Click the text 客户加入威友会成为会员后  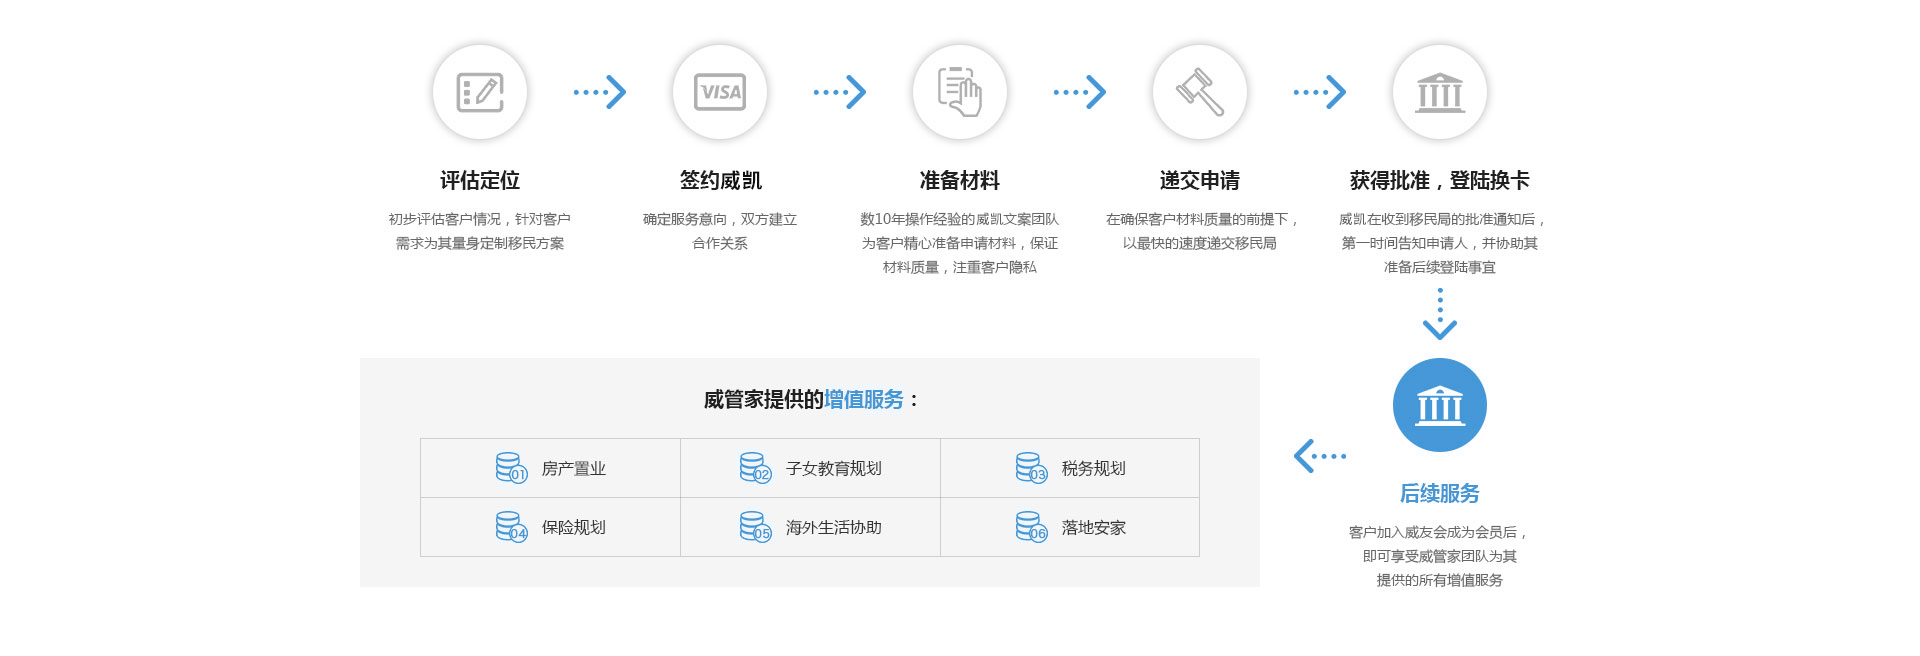[x=1433, y=532]
